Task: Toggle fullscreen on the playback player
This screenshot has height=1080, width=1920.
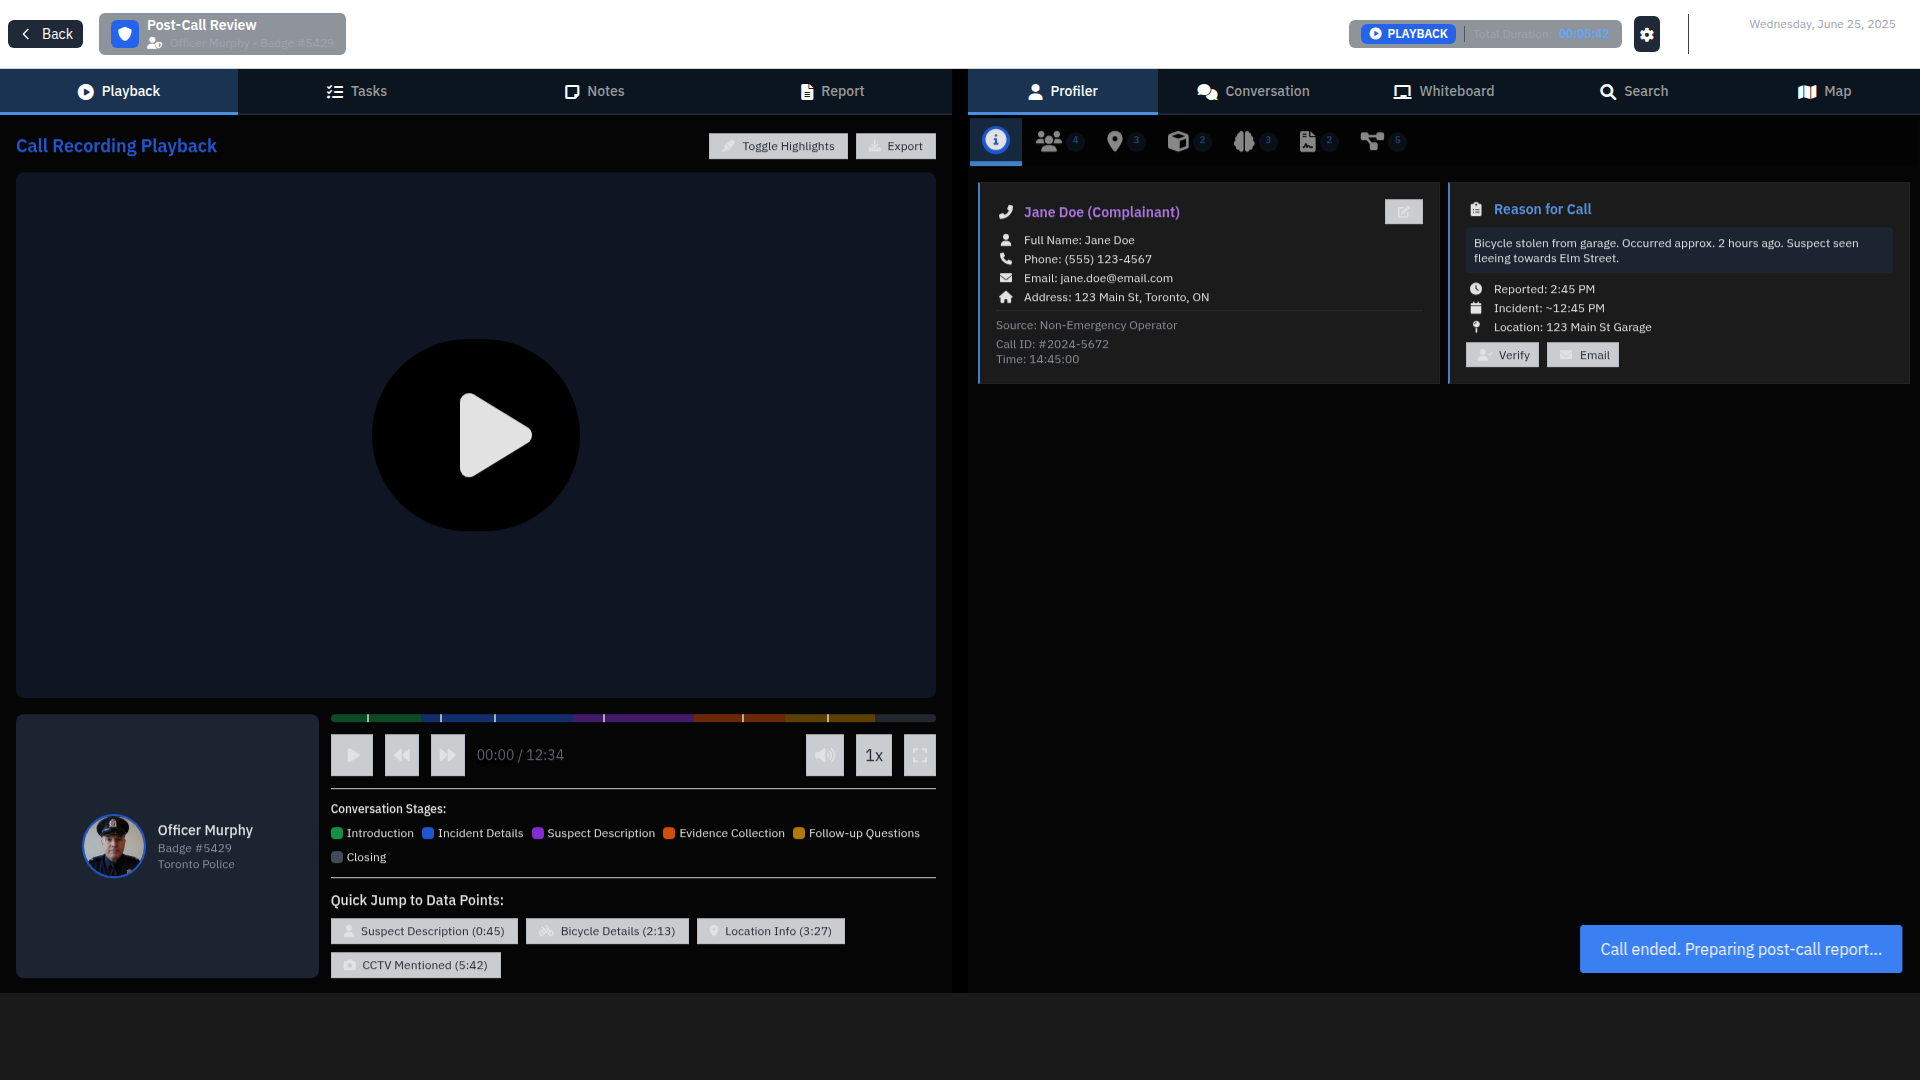Action: pos(919,755)
